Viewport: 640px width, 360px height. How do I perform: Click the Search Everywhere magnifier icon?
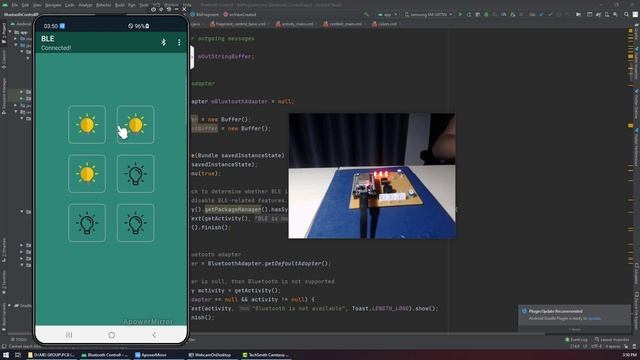point(626,14)
